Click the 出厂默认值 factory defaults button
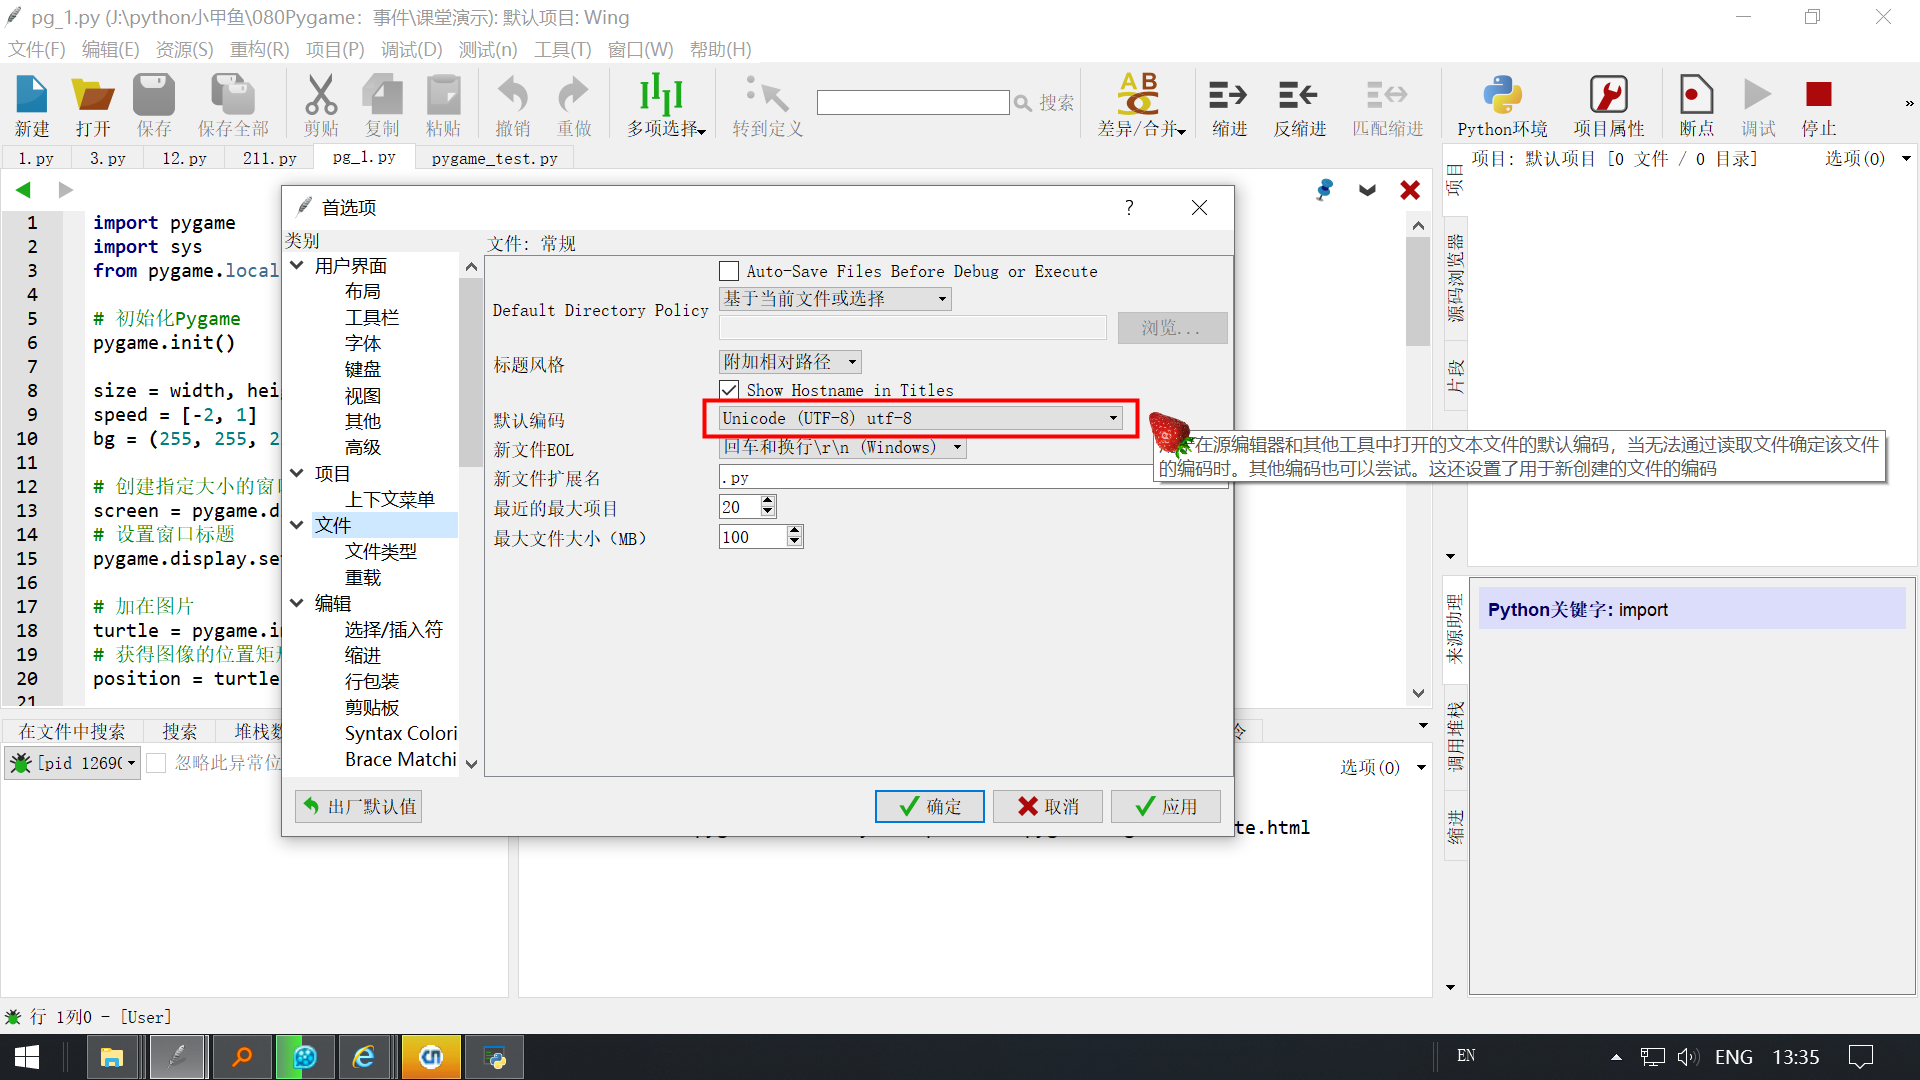The height and width of the screenshot is (1080, 1920). (359, 806)
